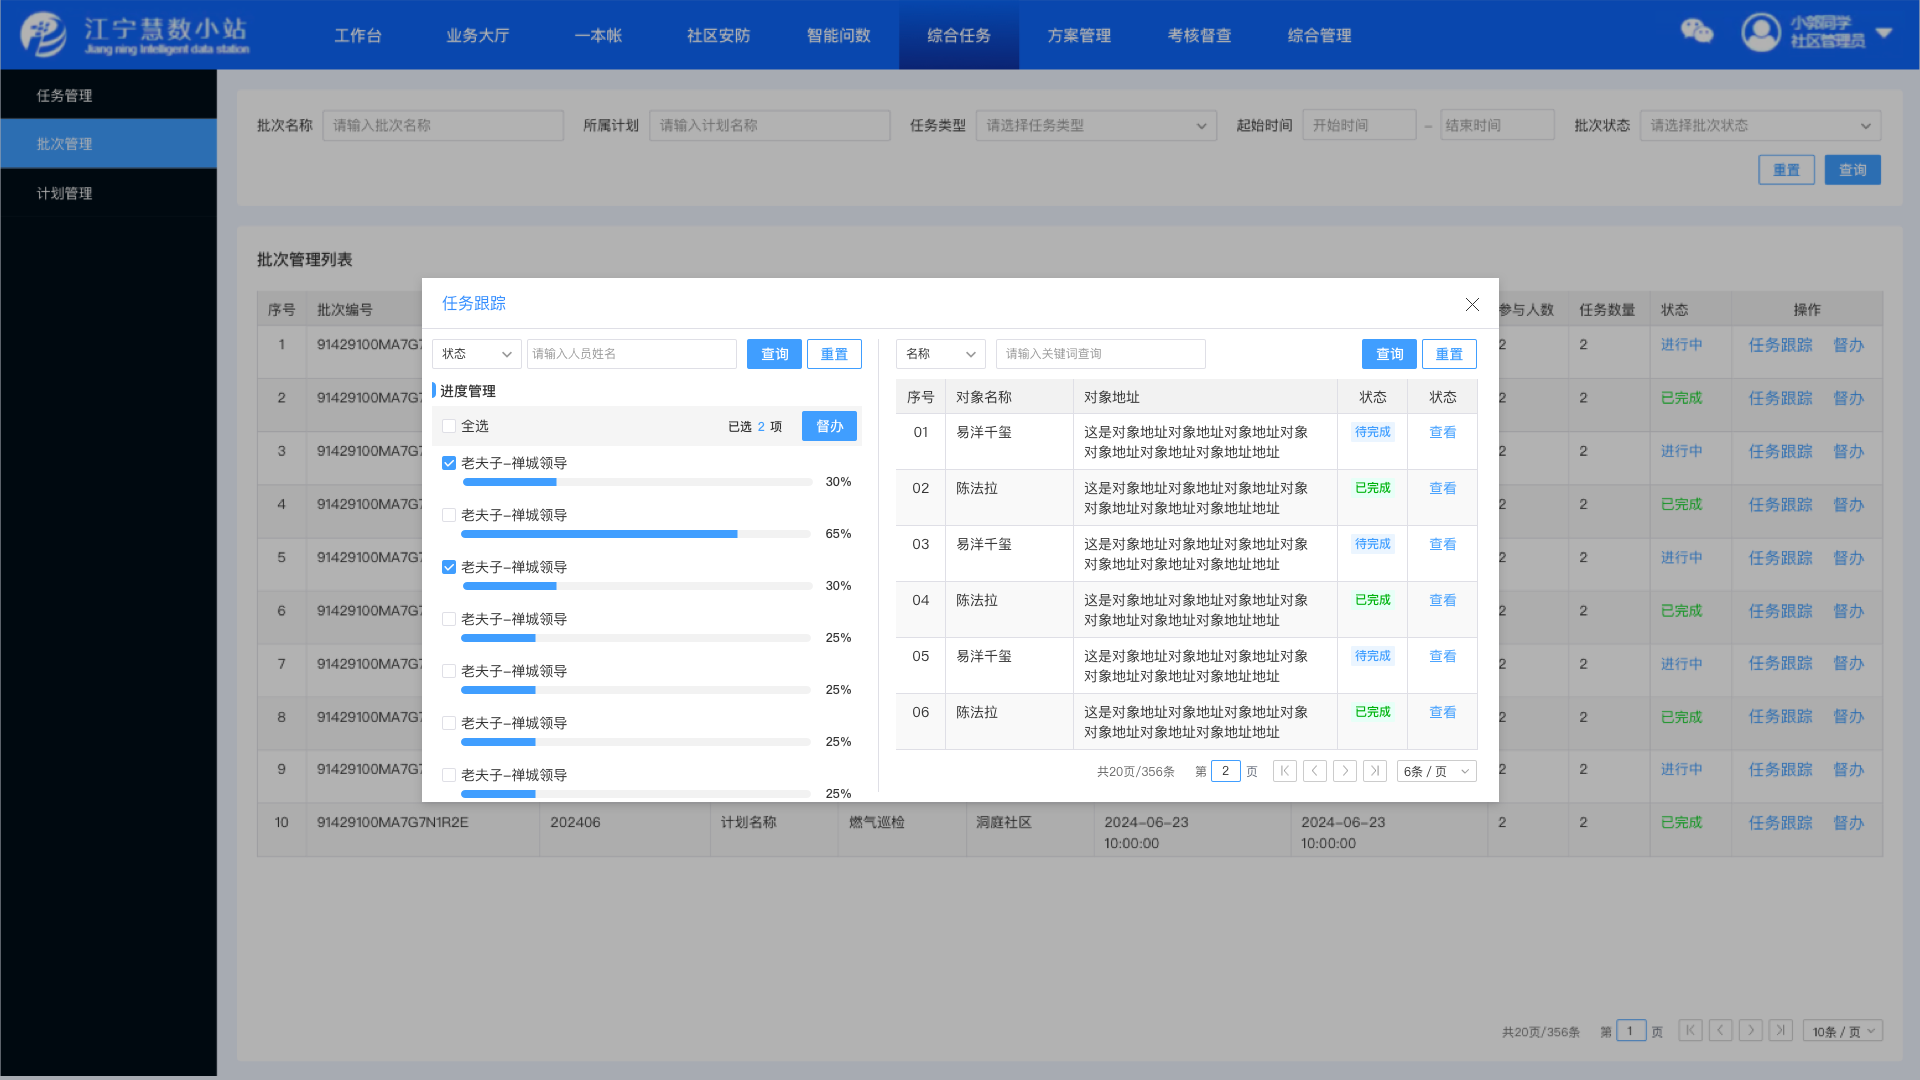Expand the user account dropdown arrow
The height and width of the screenshot is (1080, 1920).
1884,33
